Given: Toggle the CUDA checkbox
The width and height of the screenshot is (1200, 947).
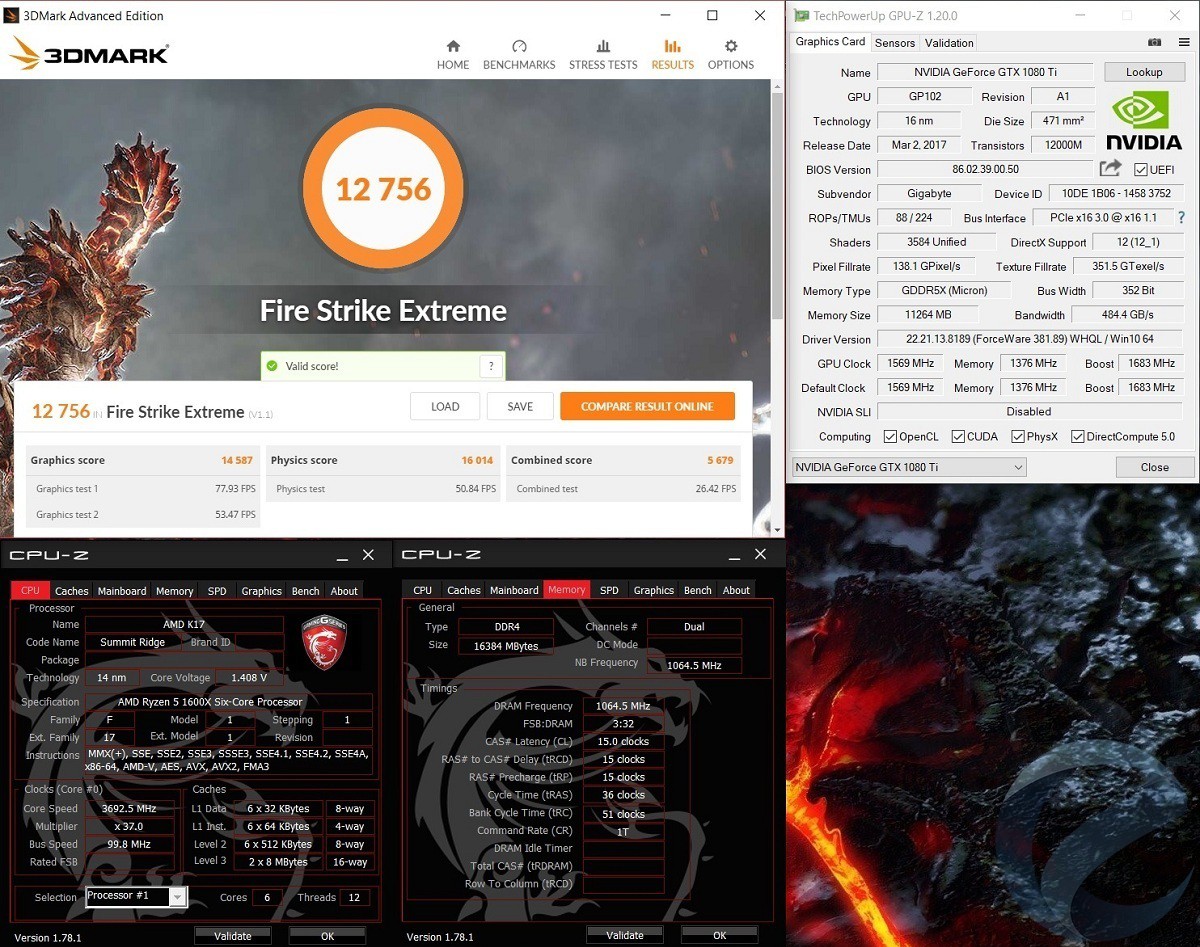Looking at the screenshot, I should coord(958,436).
